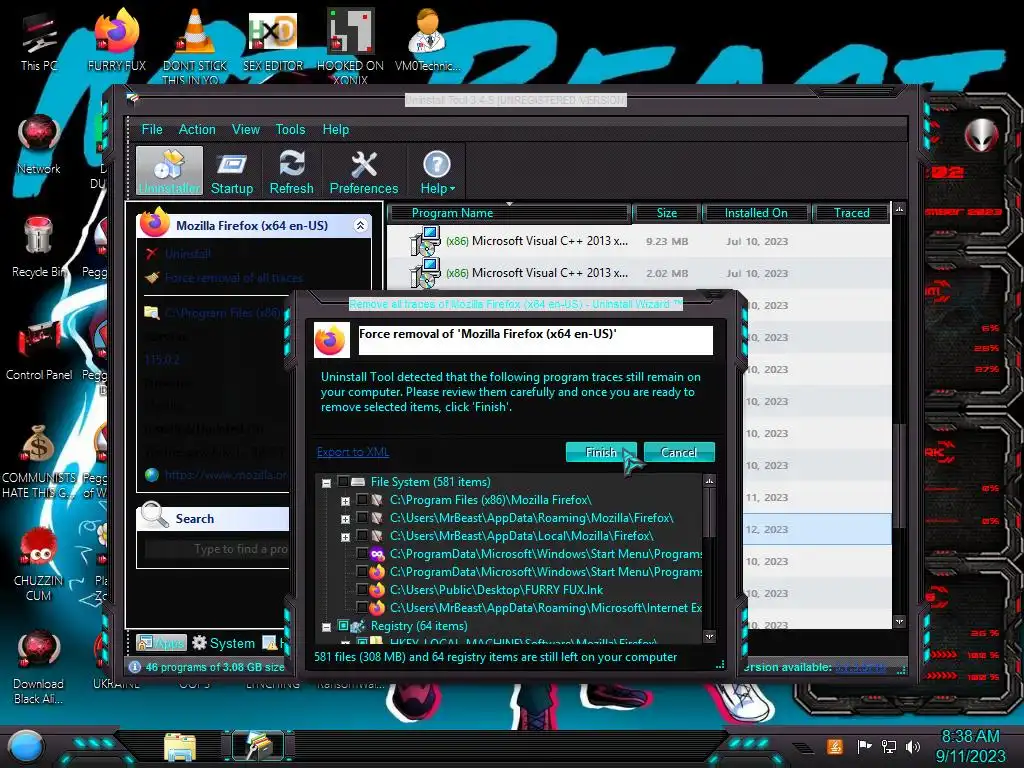1024x768 pixels.
Task: Click the Force removal of all traces link
Action: pyautogui.click(x=234, y=278)
